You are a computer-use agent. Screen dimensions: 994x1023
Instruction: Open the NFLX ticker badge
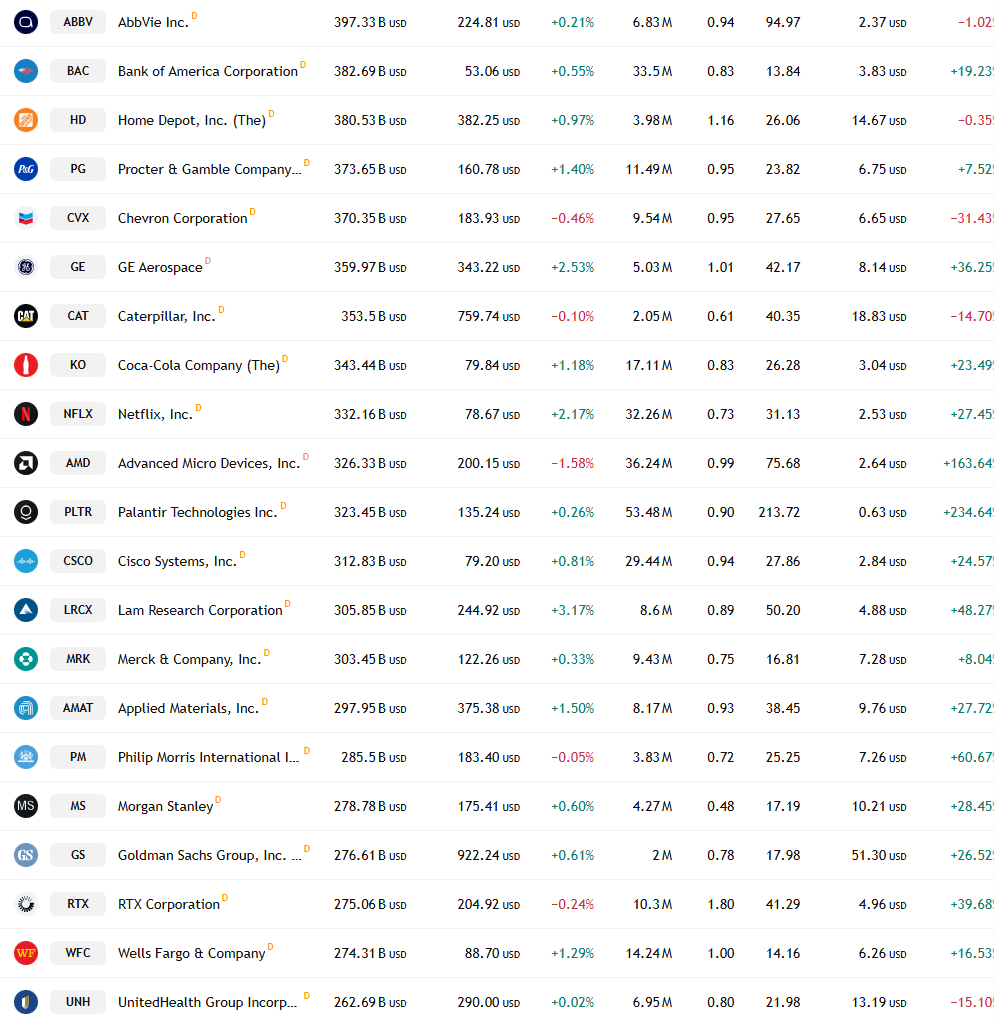[x=78, y=414]
